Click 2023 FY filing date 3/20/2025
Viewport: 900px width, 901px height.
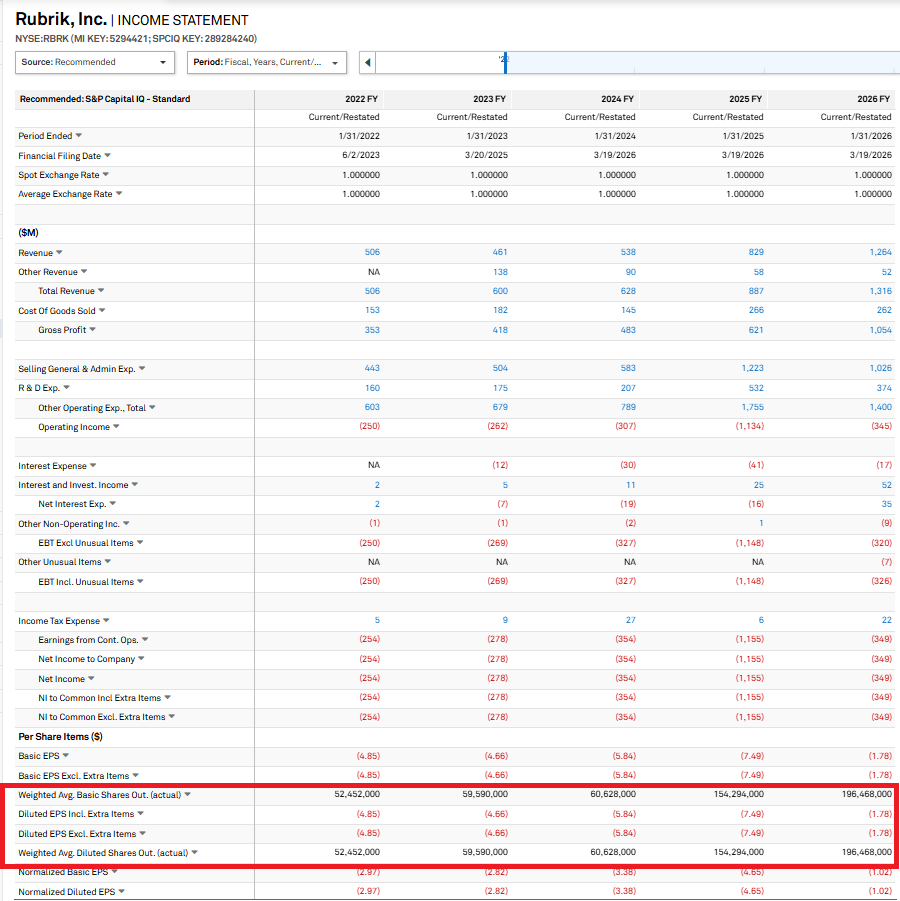point(487,155)
